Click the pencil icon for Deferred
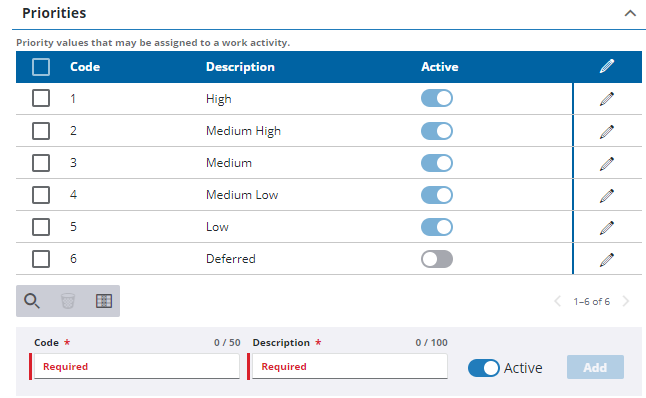Screen dimensions: 646x398 (x=606, y=260)
